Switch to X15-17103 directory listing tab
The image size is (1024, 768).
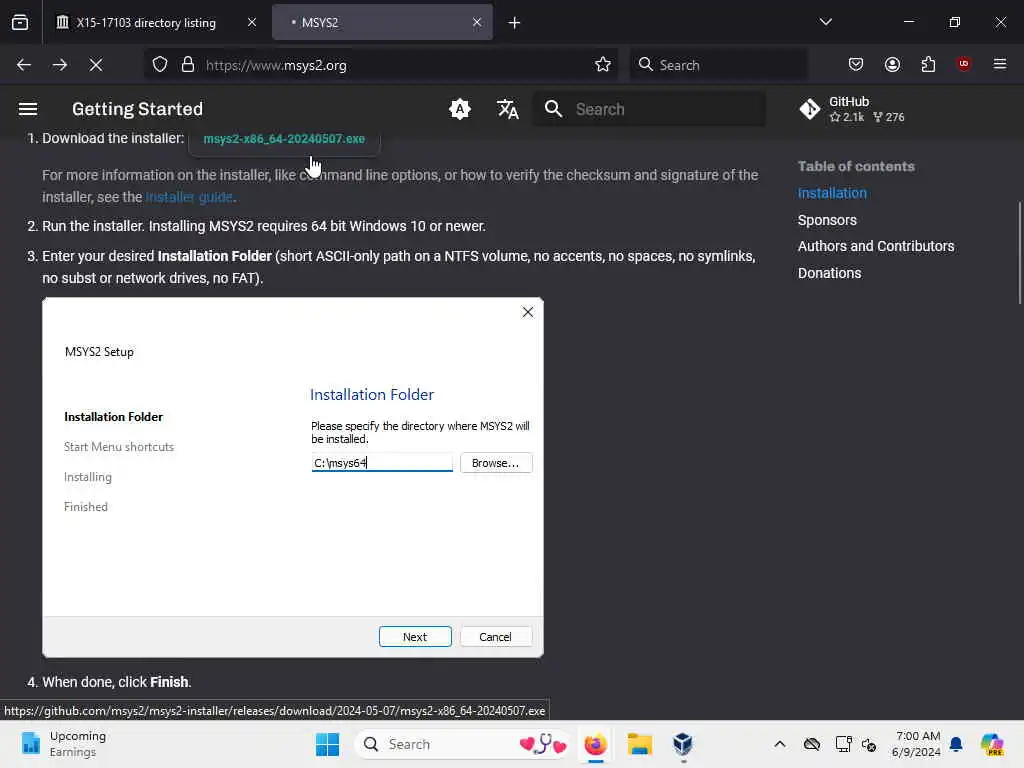coord(146,23)
